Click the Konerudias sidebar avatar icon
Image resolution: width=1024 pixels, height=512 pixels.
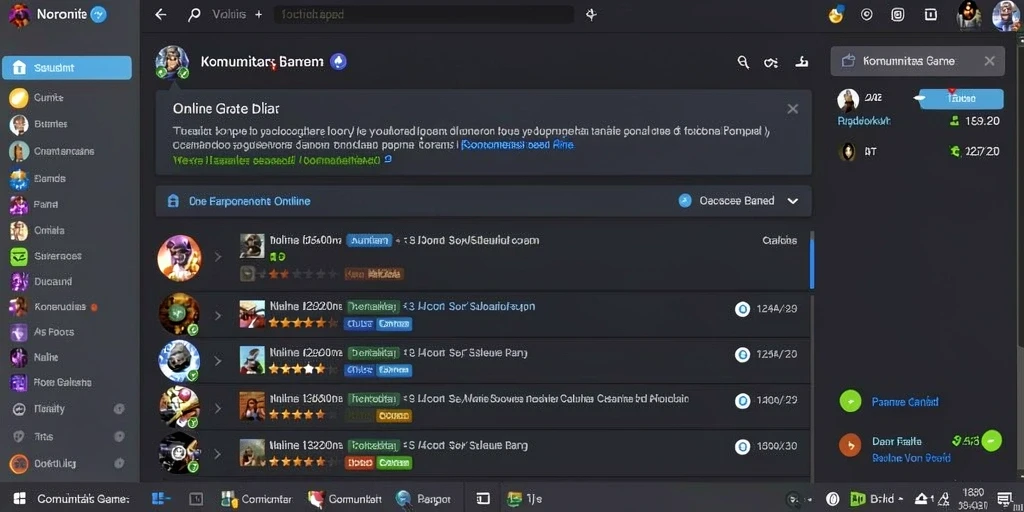point(18,306)
